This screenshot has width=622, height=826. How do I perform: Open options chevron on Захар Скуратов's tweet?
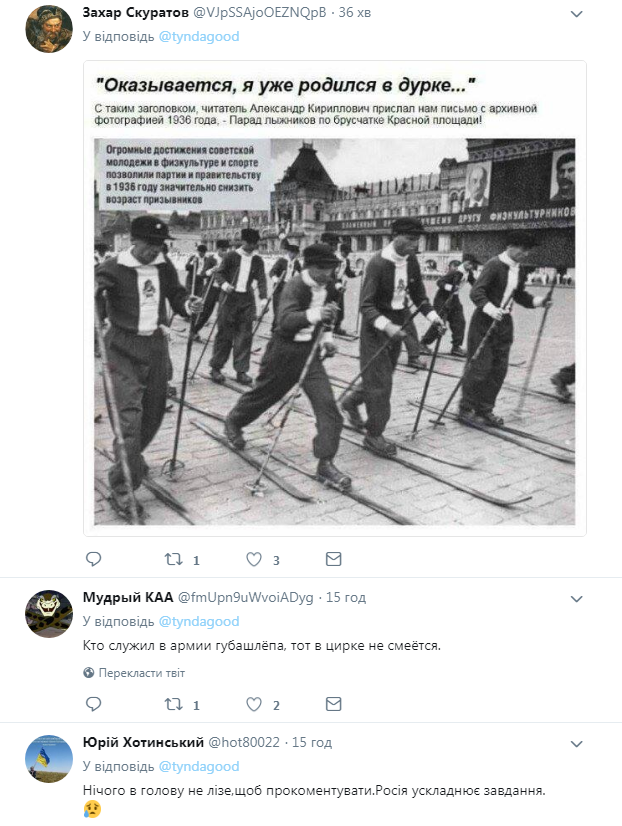tap(577, 14)
